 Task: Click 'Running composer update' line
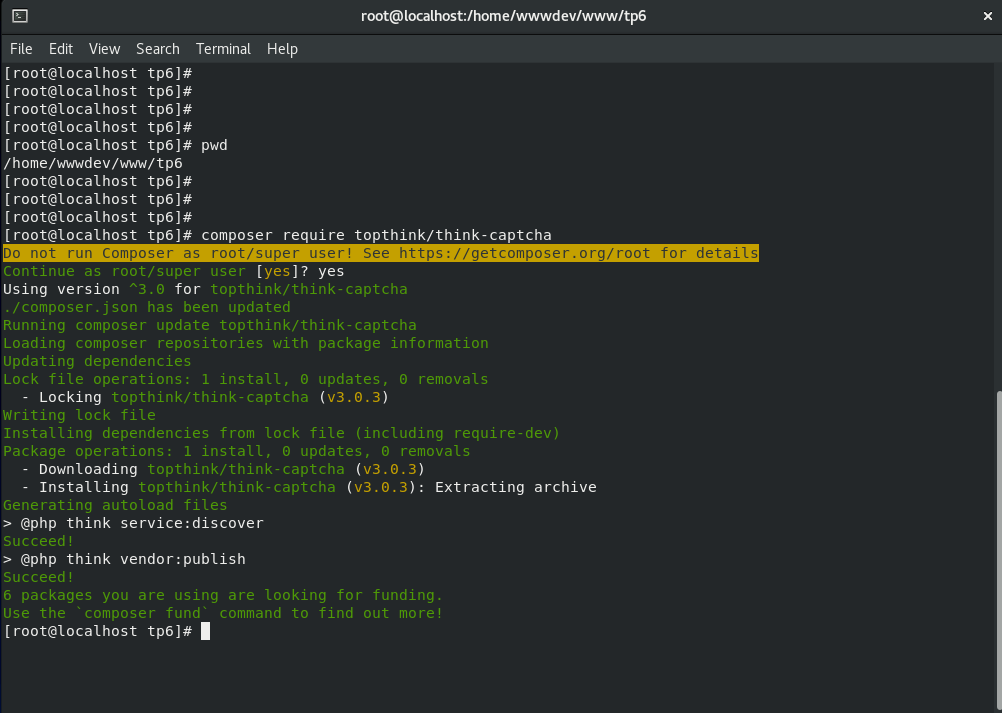pyautogui.click(x=210, y=325)
